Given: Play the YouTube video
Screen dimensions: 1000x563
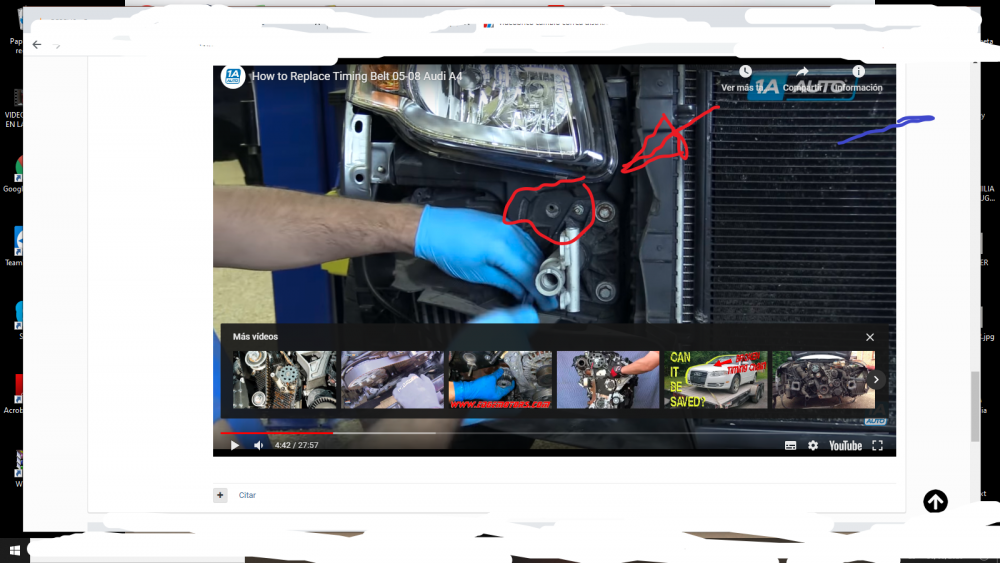Looking at the screenshot, I should point(235,445).
